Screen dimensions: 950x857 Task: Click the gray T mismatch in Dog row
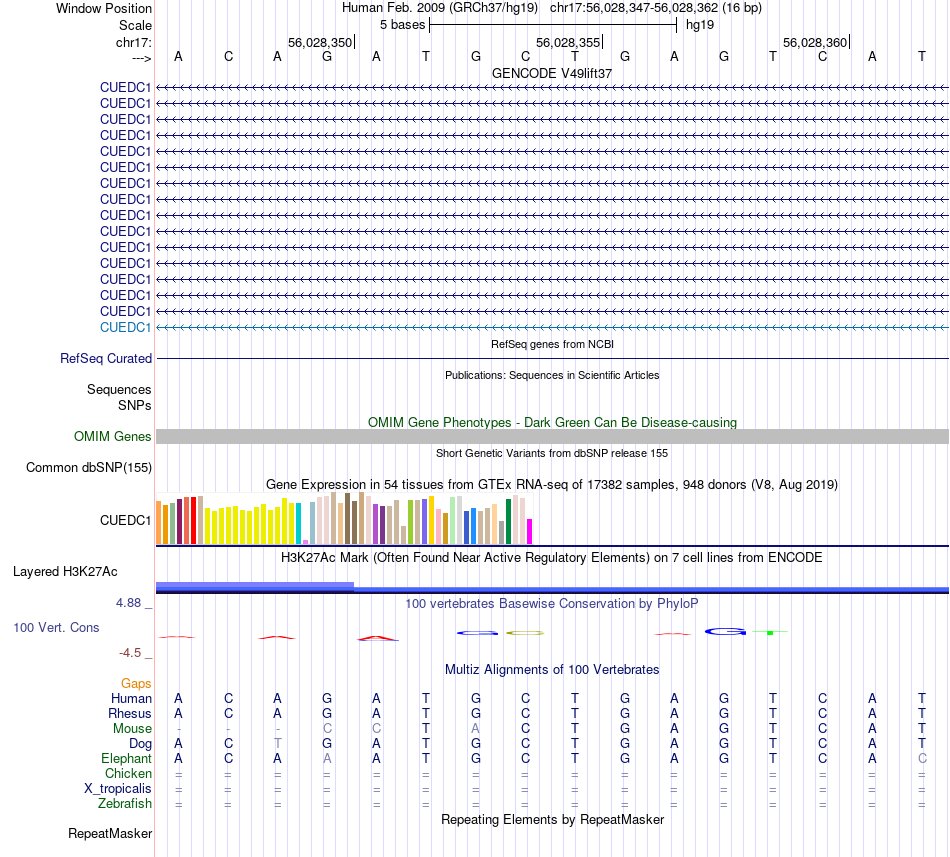click(277, 743)
